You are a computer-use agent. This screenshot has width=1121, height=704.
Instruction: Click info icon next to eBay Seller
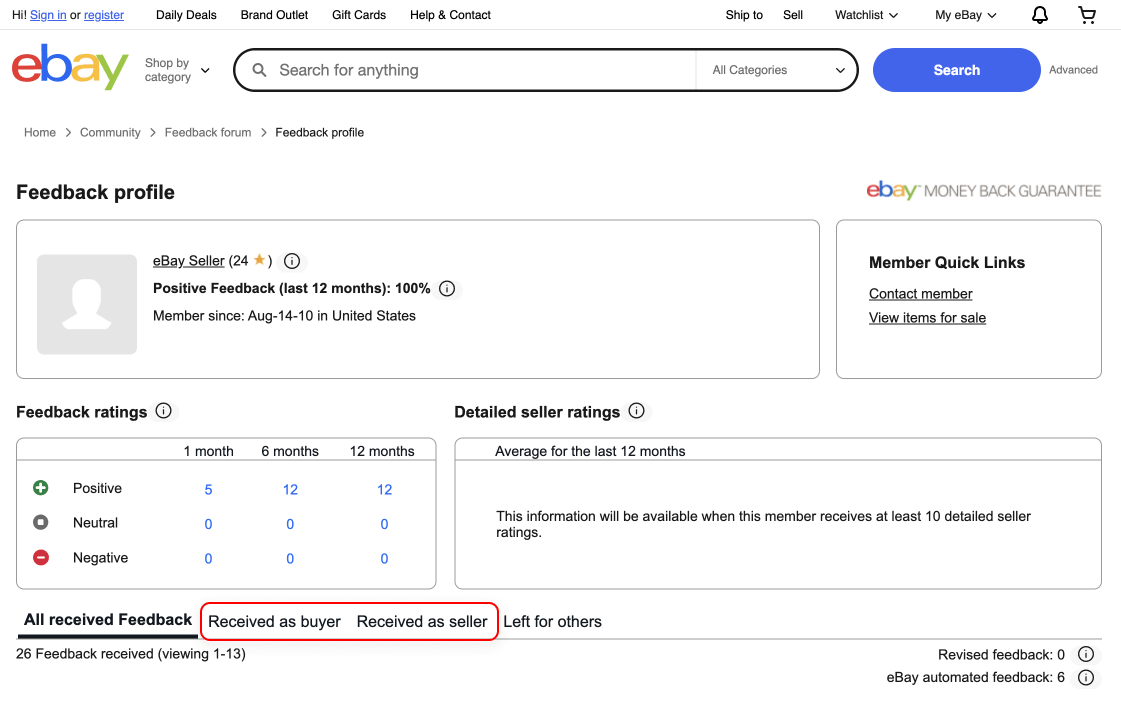pos(292,262)
